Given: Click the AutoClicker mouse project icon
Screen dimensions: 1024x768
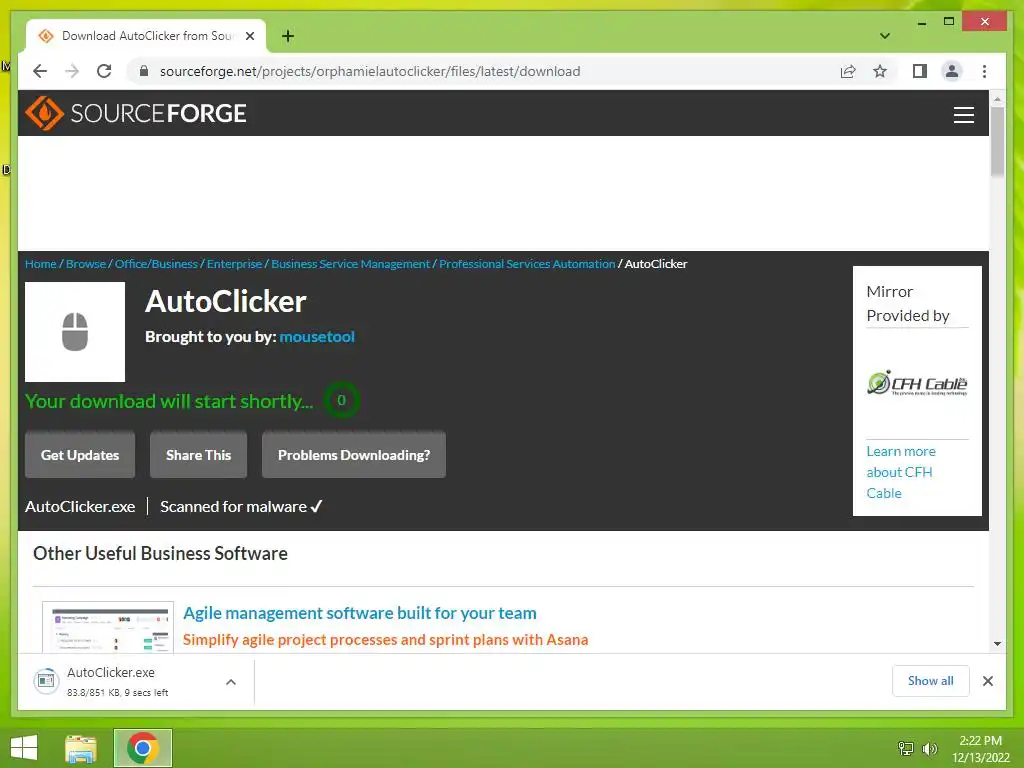Looking at the screenshot, I should point(75,332).
